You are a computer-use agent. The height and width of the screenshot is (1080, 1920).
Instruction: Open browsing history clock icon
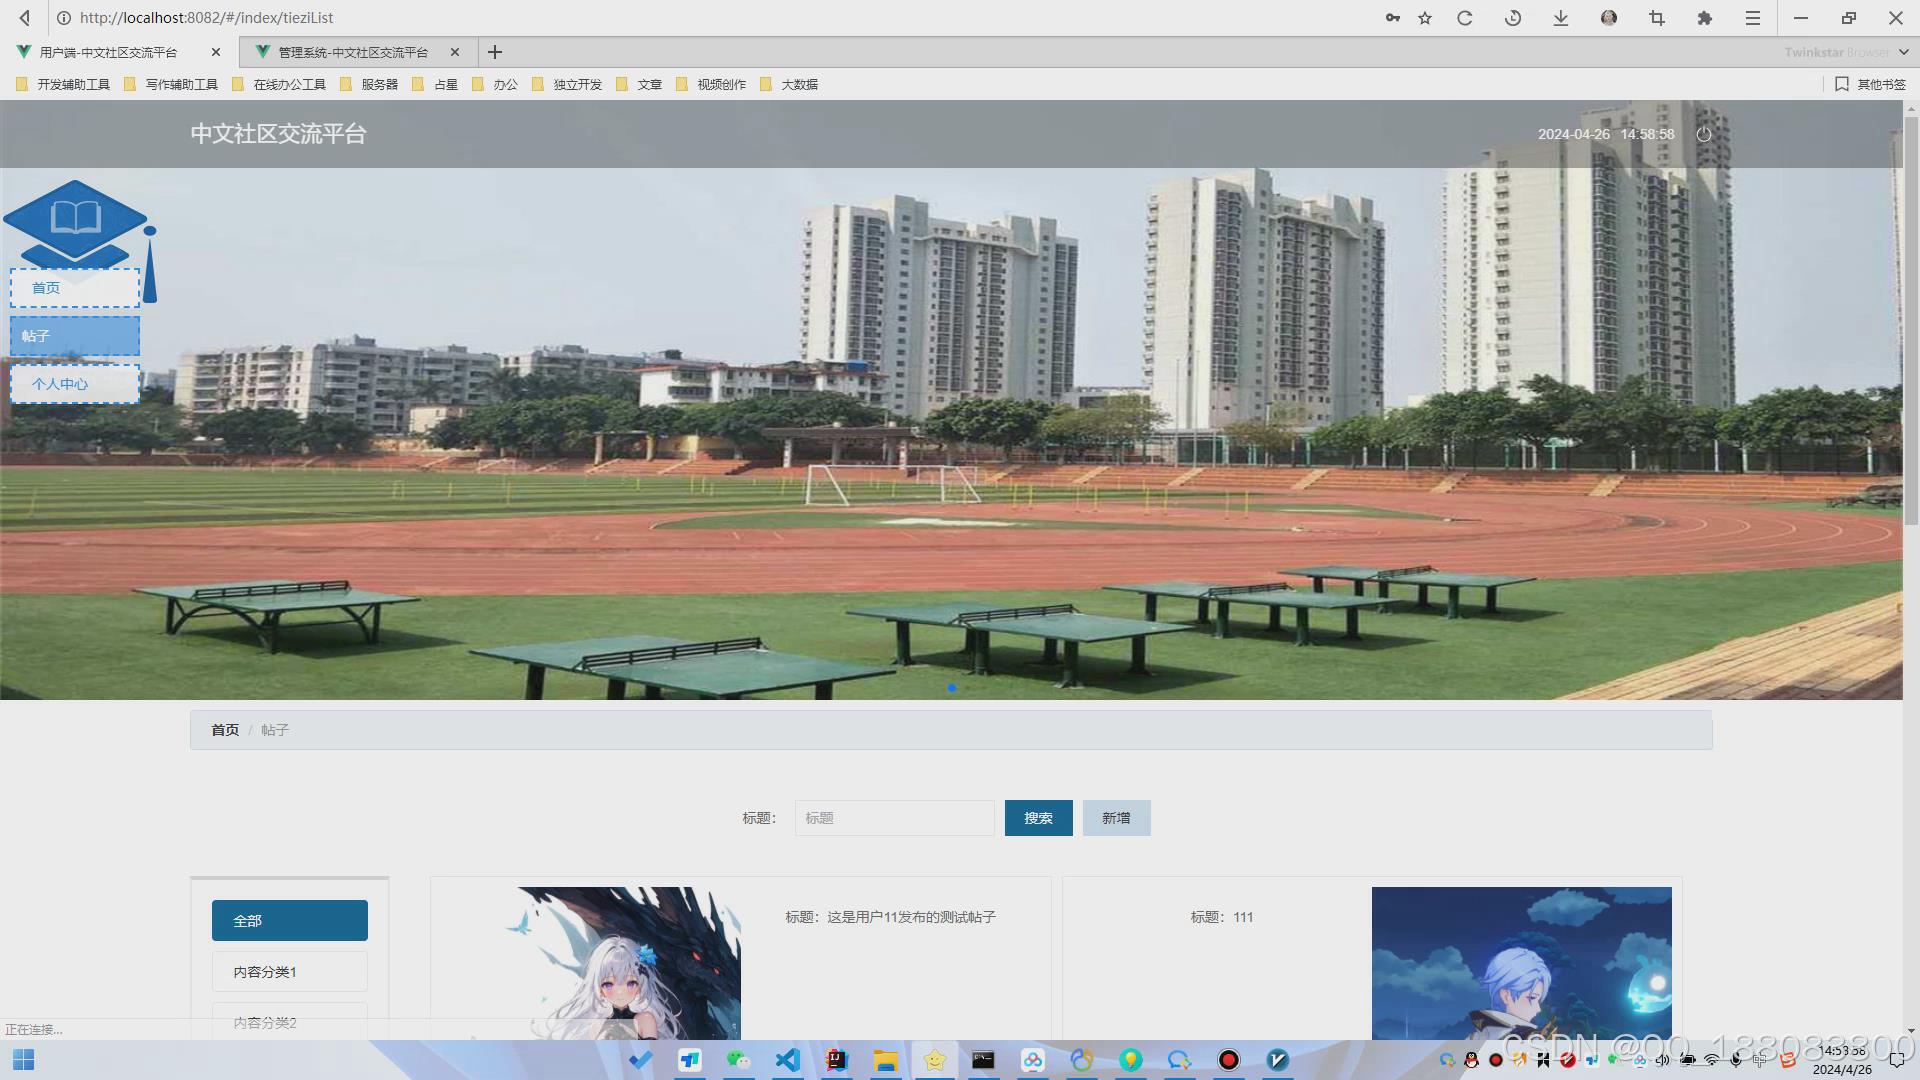tap(1513, 18)
